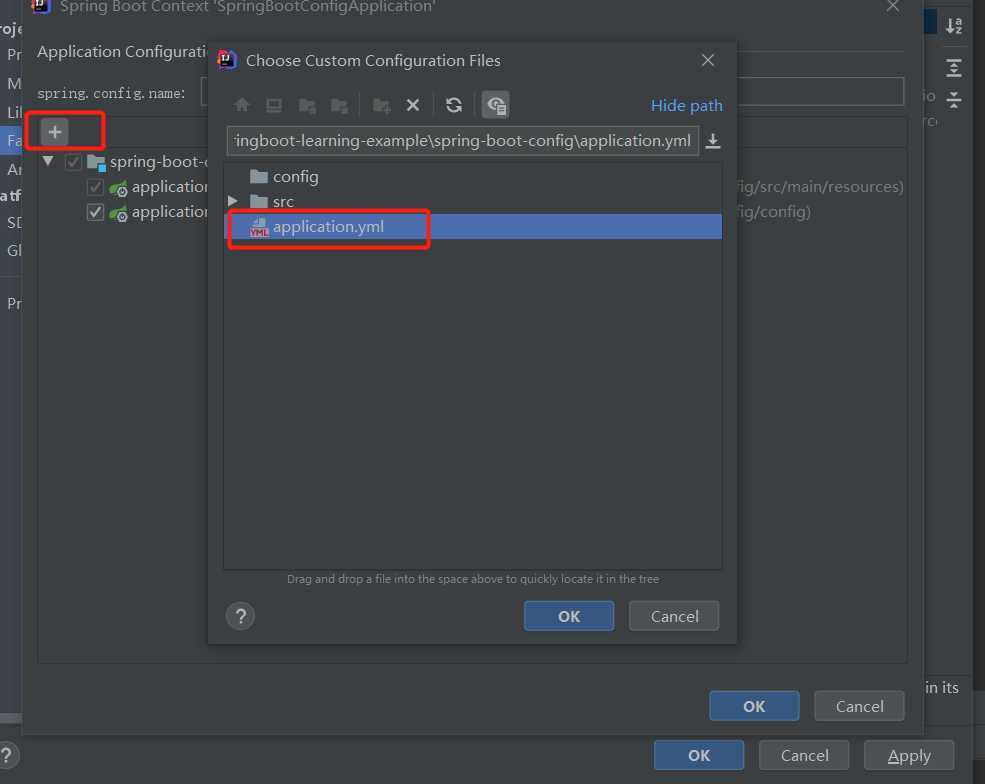Image resolution: width=985 pixels, height=784 pixels.
Task: Refresh the file tree
Action: tap(454, 105)
